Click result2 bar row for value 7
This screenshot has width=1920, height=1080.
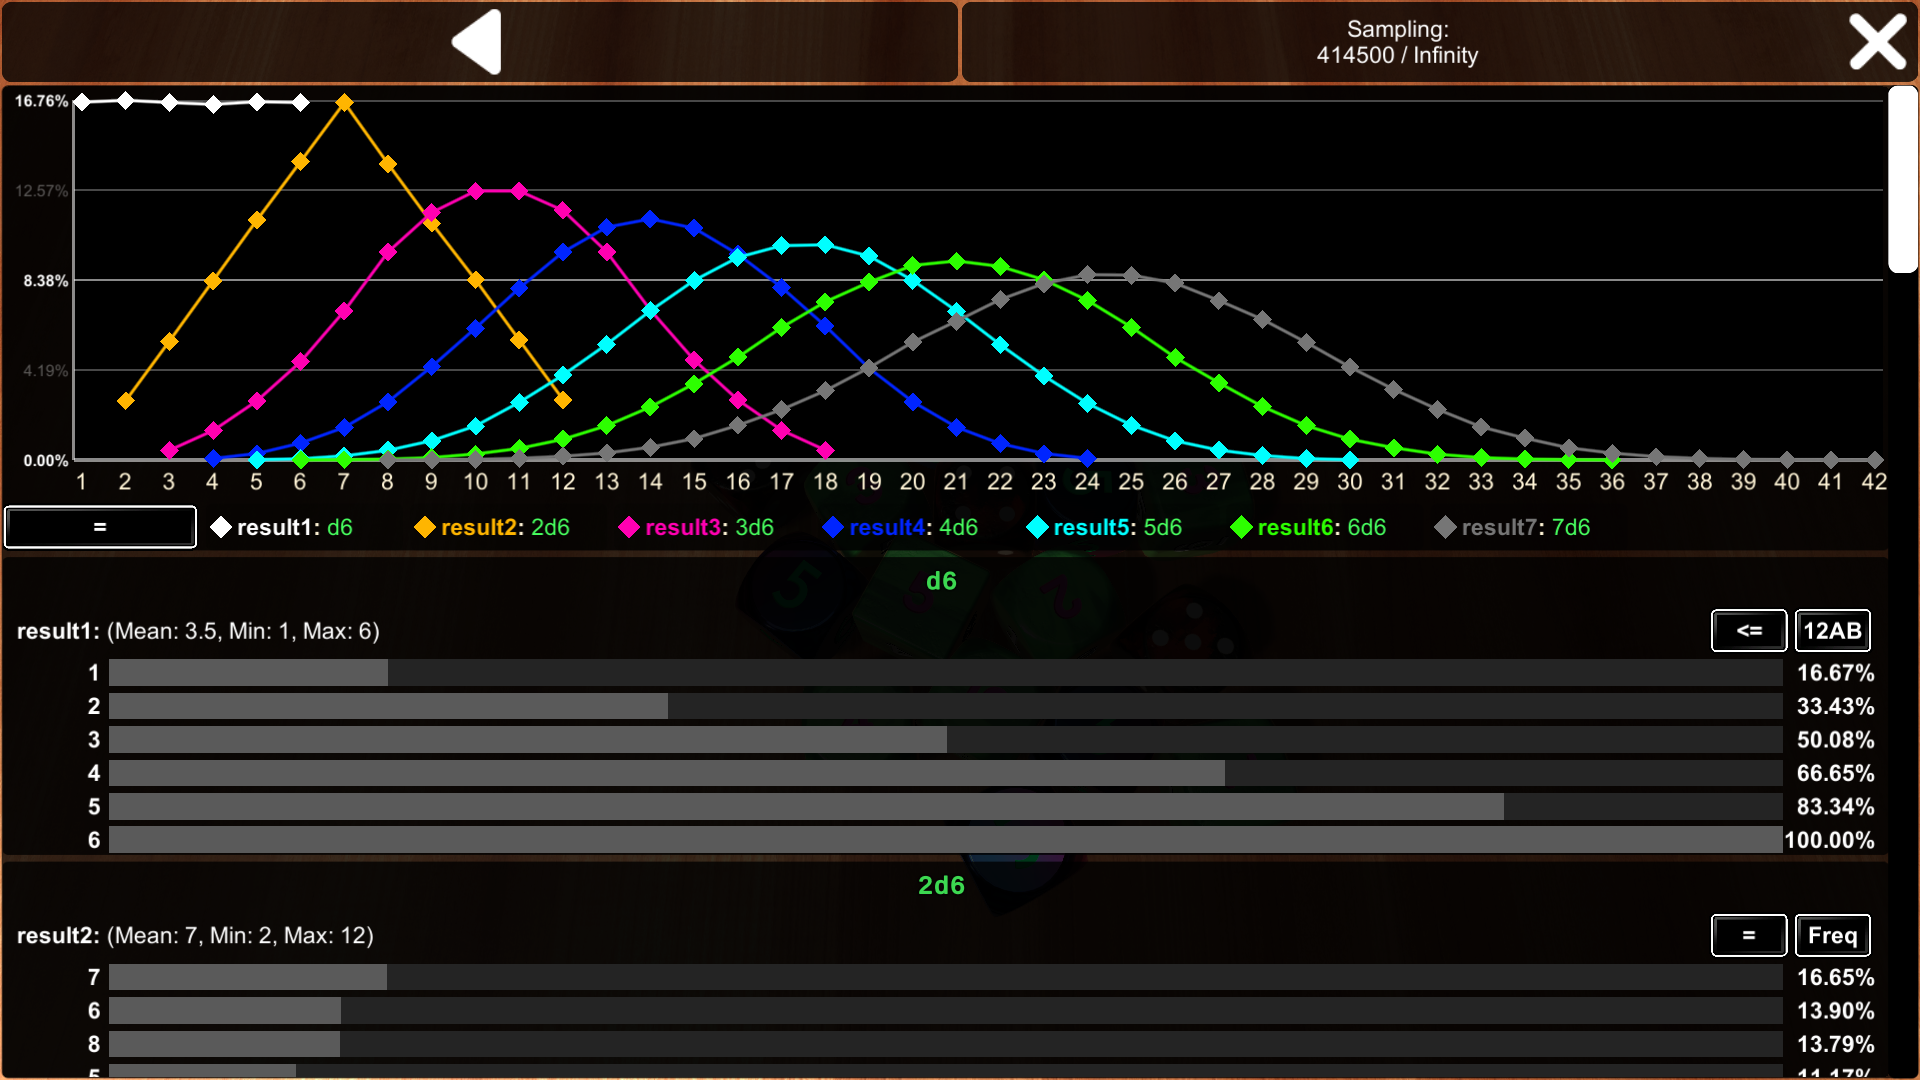[944, 977]
